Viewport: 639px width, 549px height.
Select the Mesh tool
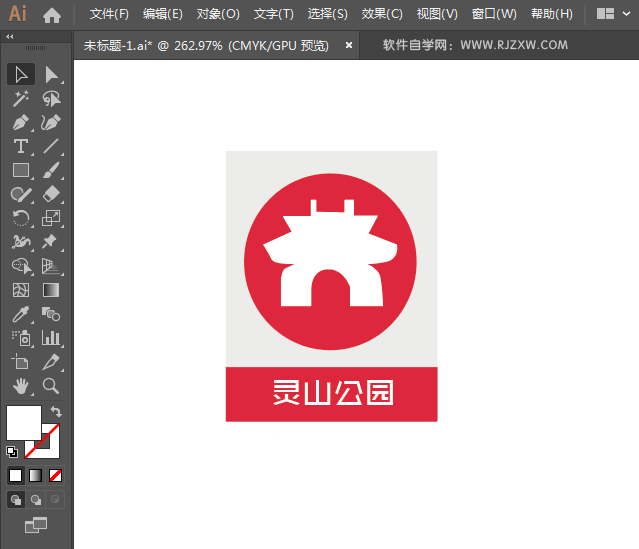click(21, 290)
